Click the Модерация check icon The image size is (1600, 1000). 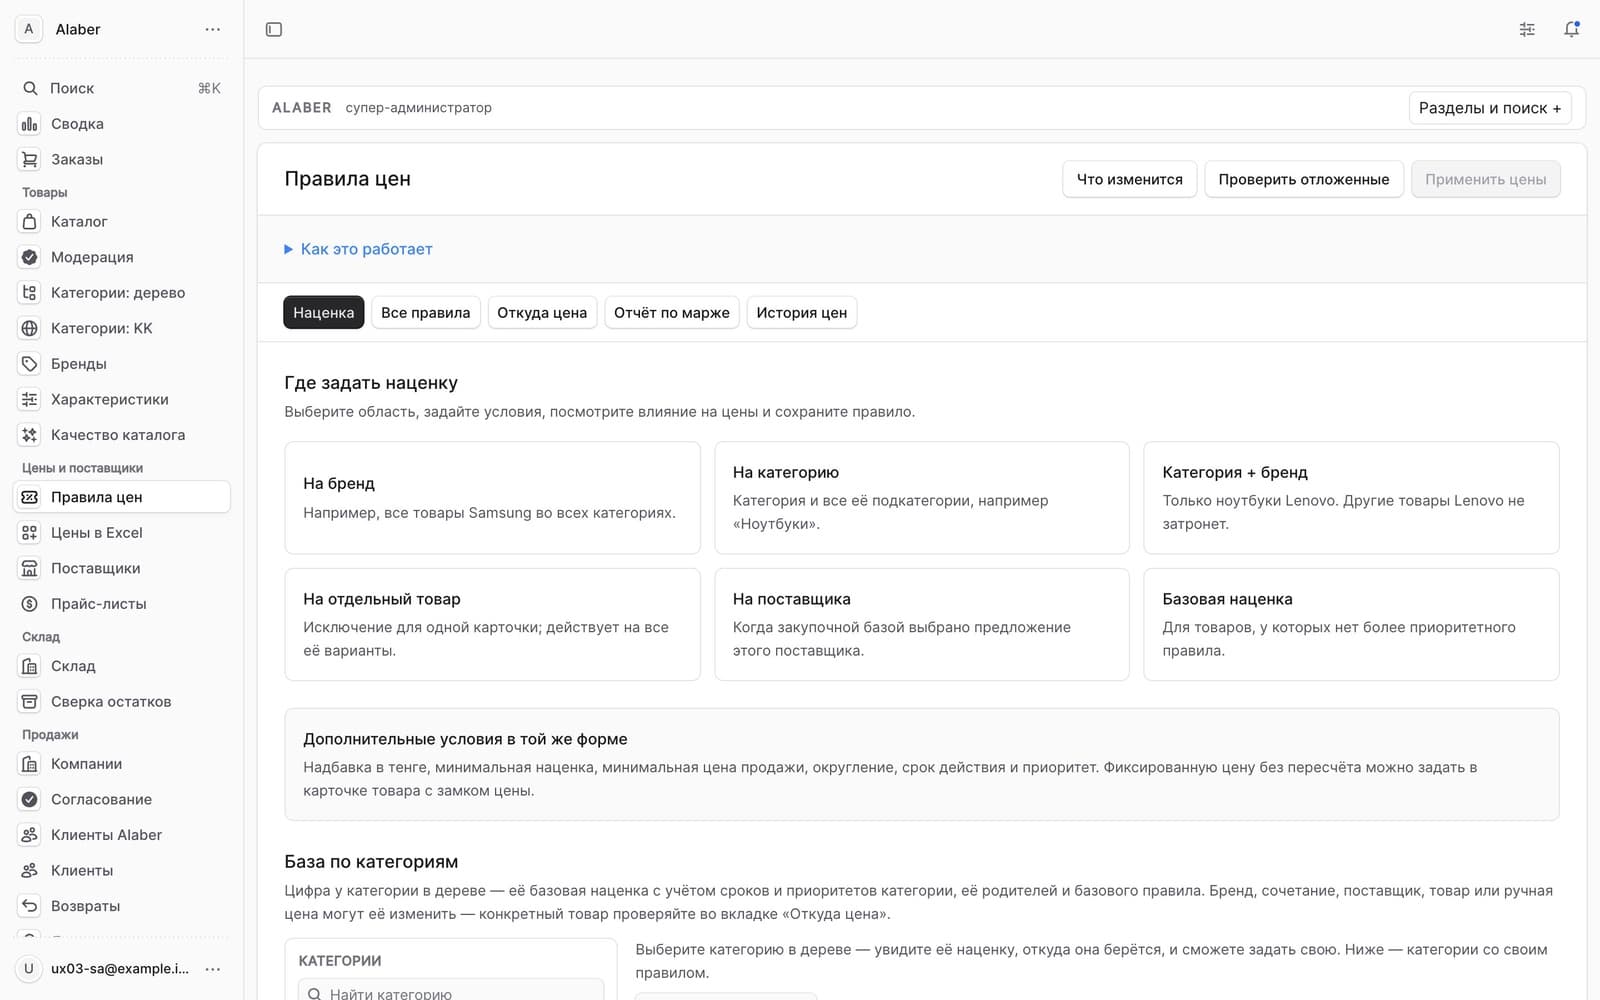pyautogui.click(x=30, y=257)
